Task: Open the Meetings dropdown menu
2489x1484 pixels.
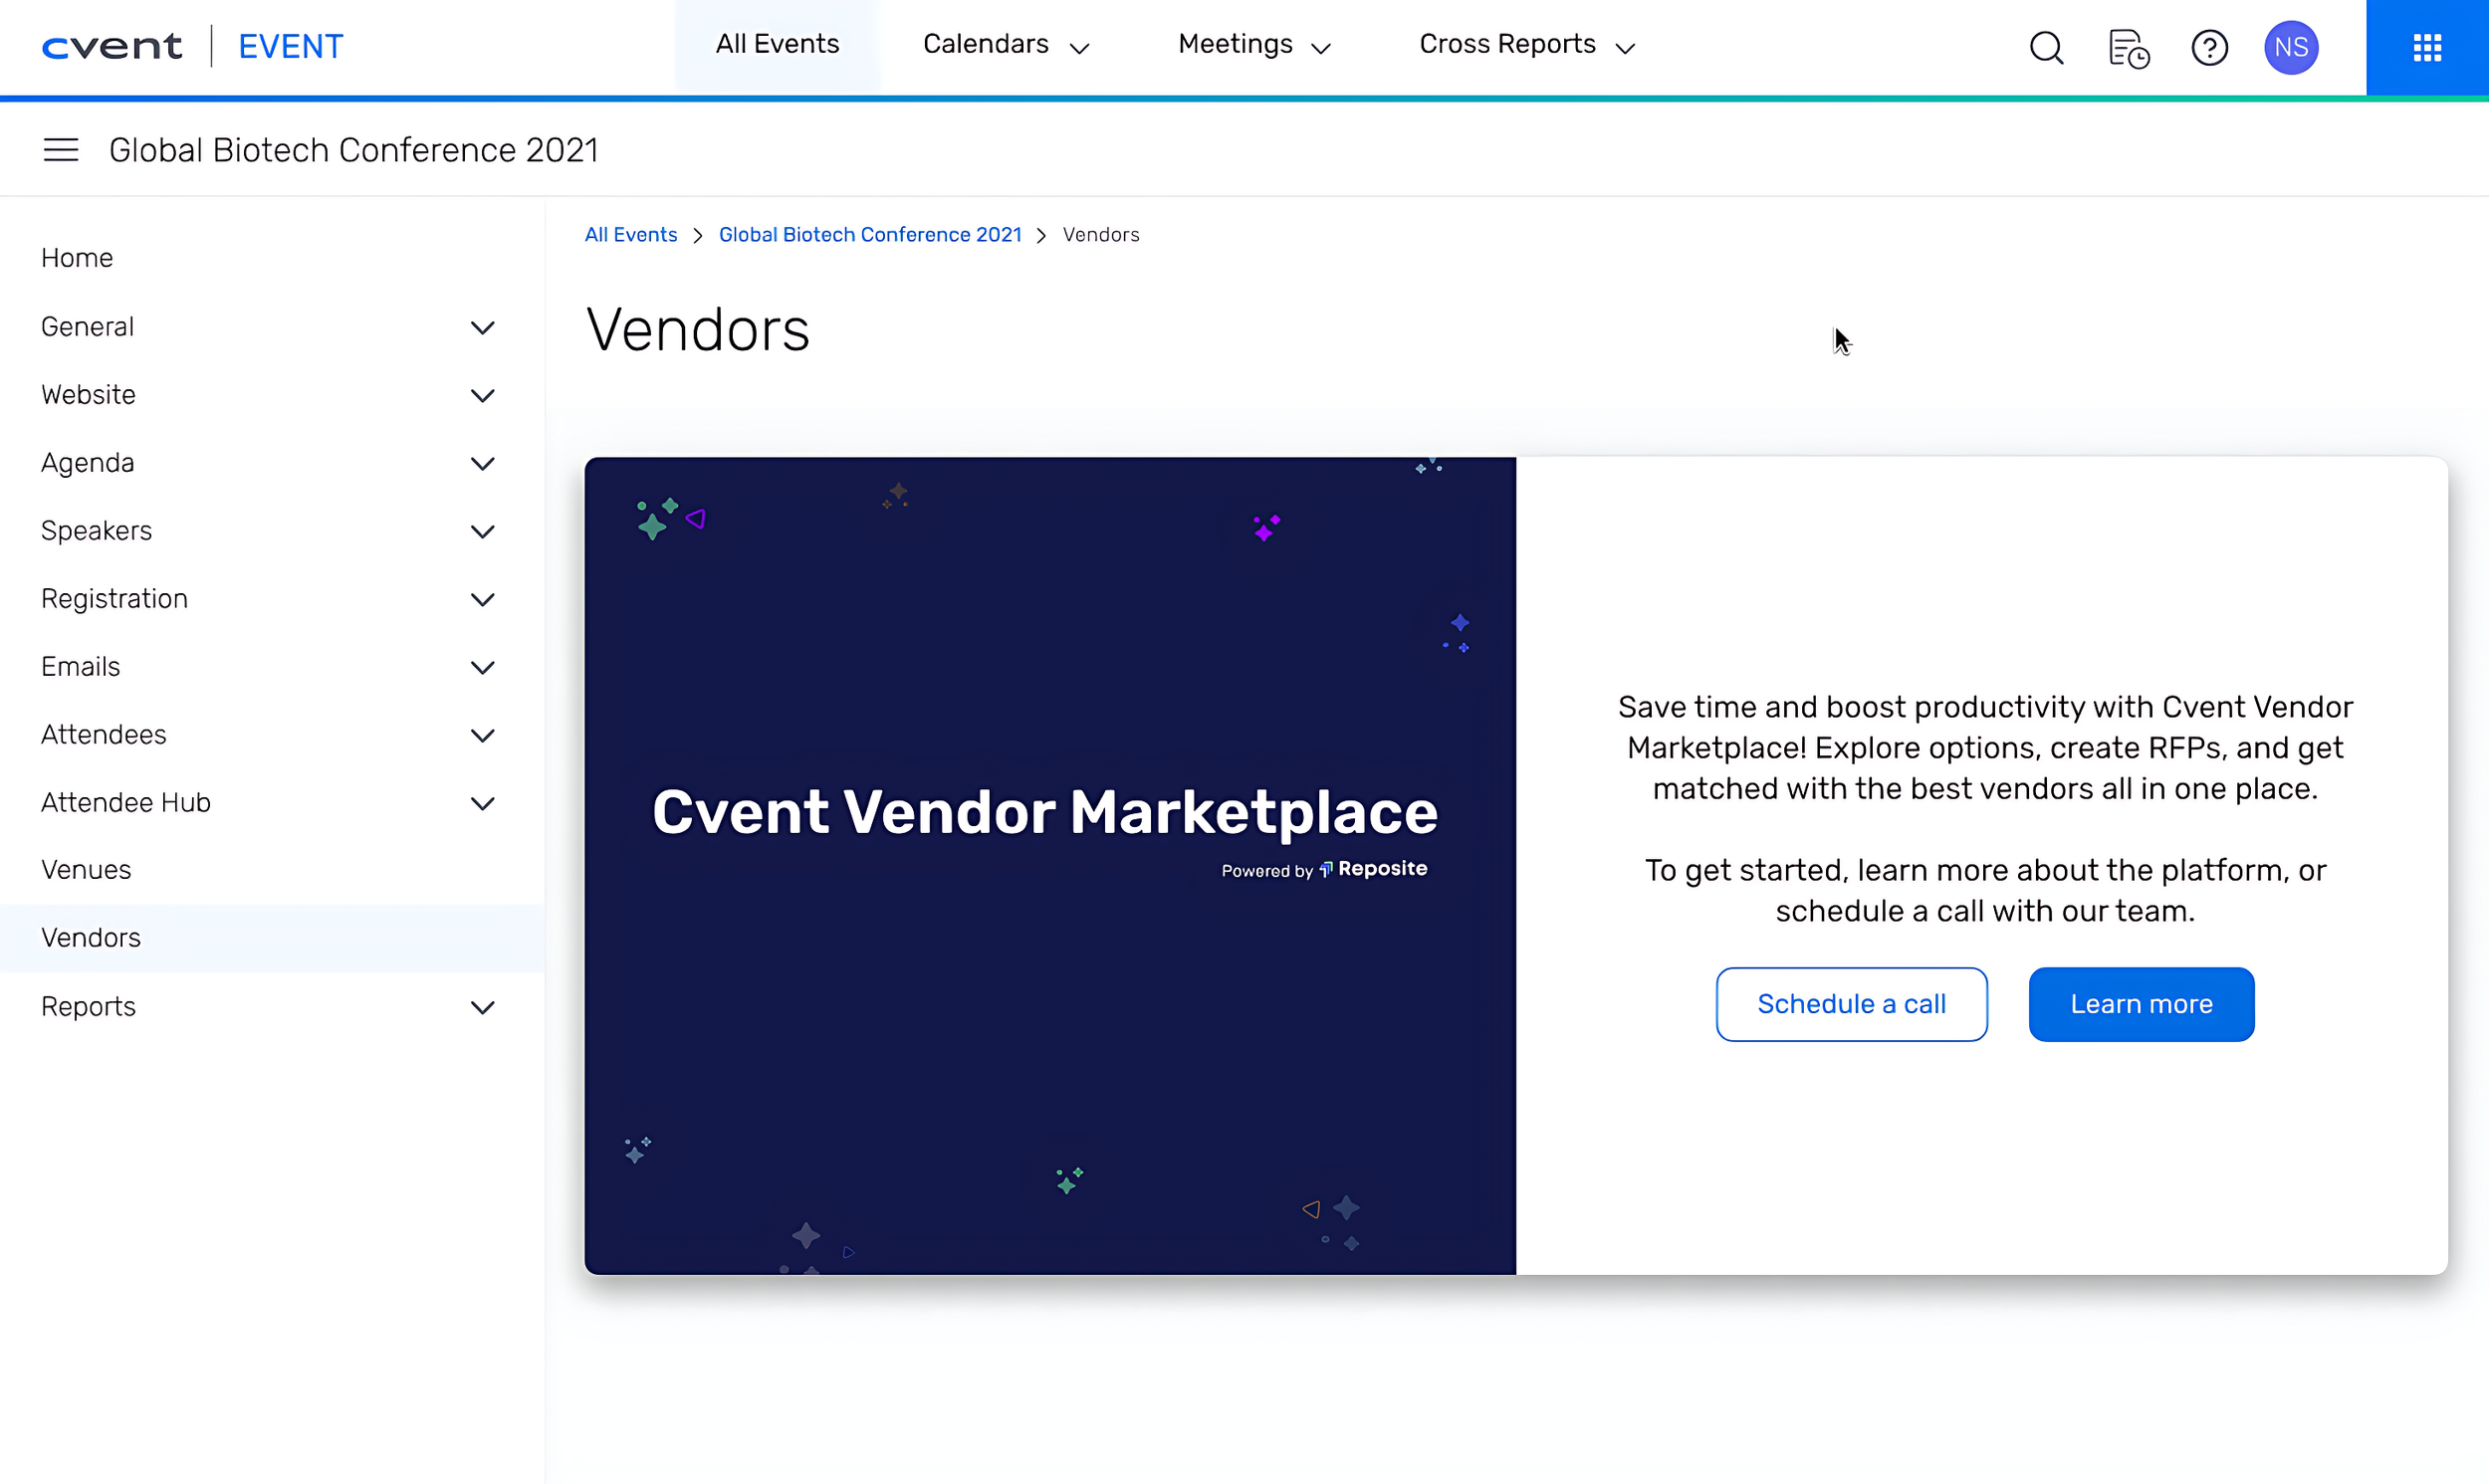Action: tap(1254, 45)
